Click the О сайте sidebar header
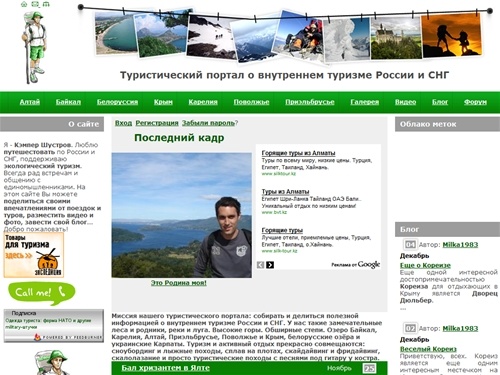 click(52, 124)
